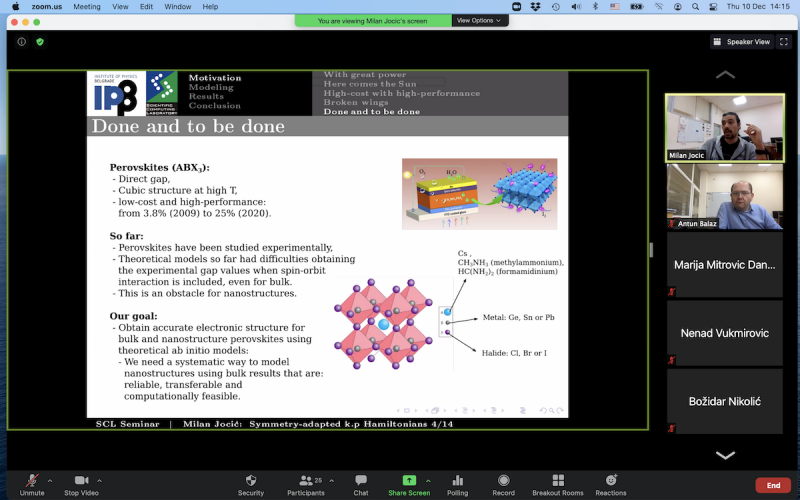This screenshot has width=800, height=500.
Task: Click the battery status icon
Action: click(636, 7)
